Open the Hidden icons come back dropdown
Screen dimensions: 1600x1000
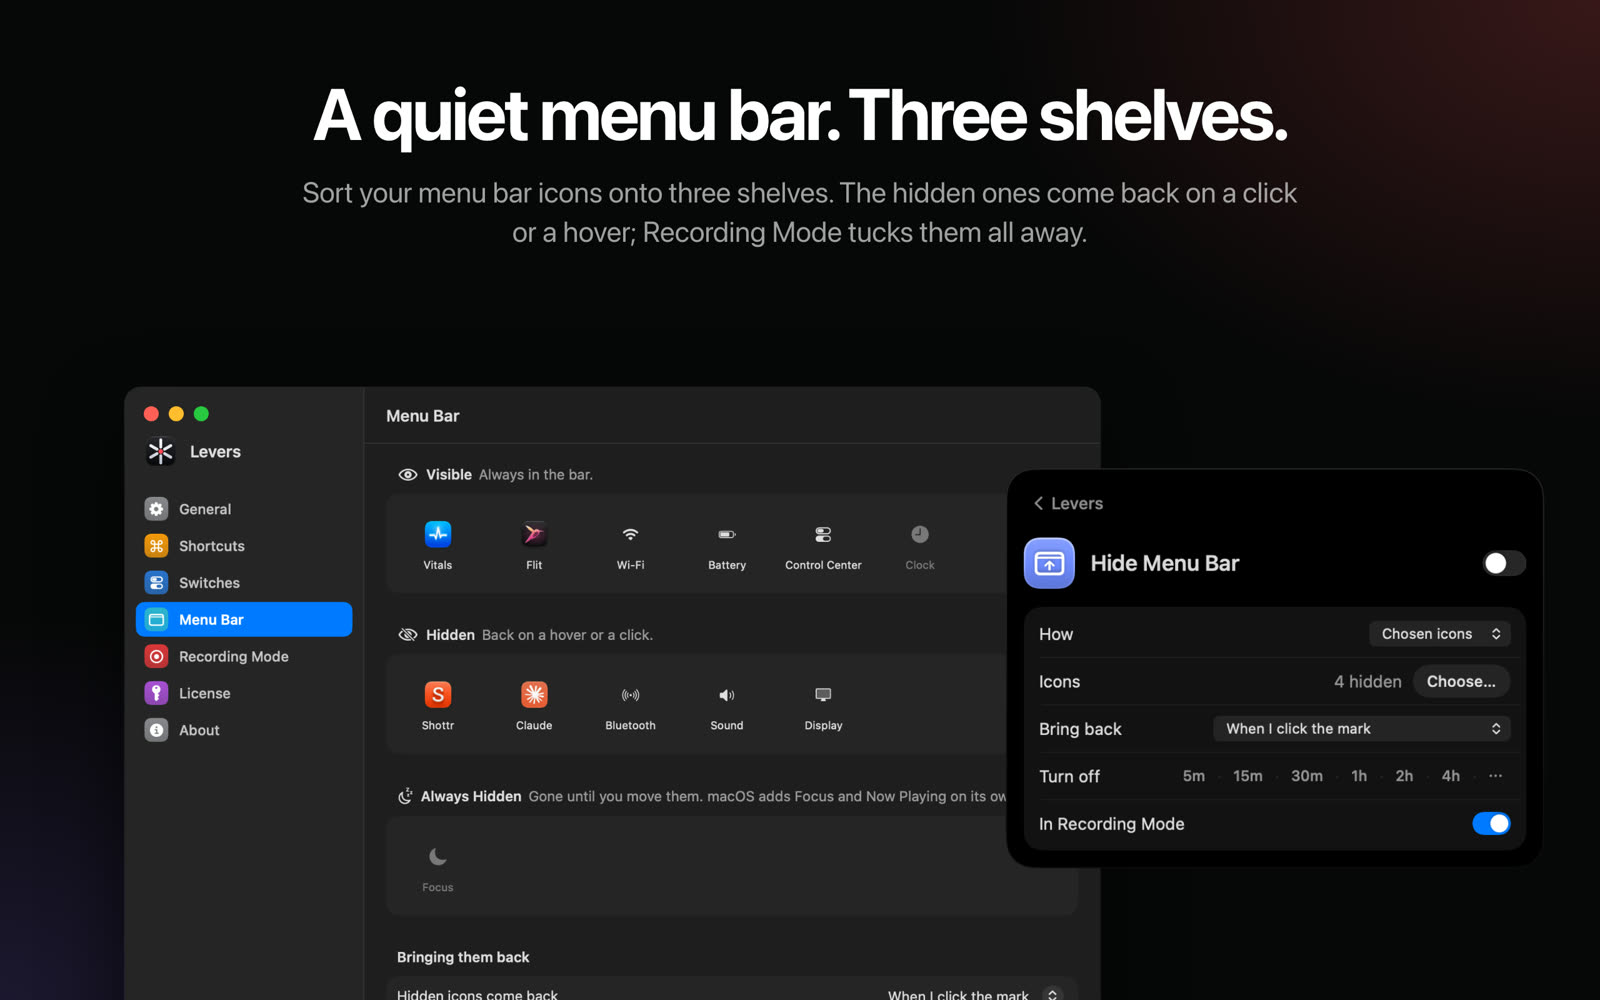click(974, 995)
